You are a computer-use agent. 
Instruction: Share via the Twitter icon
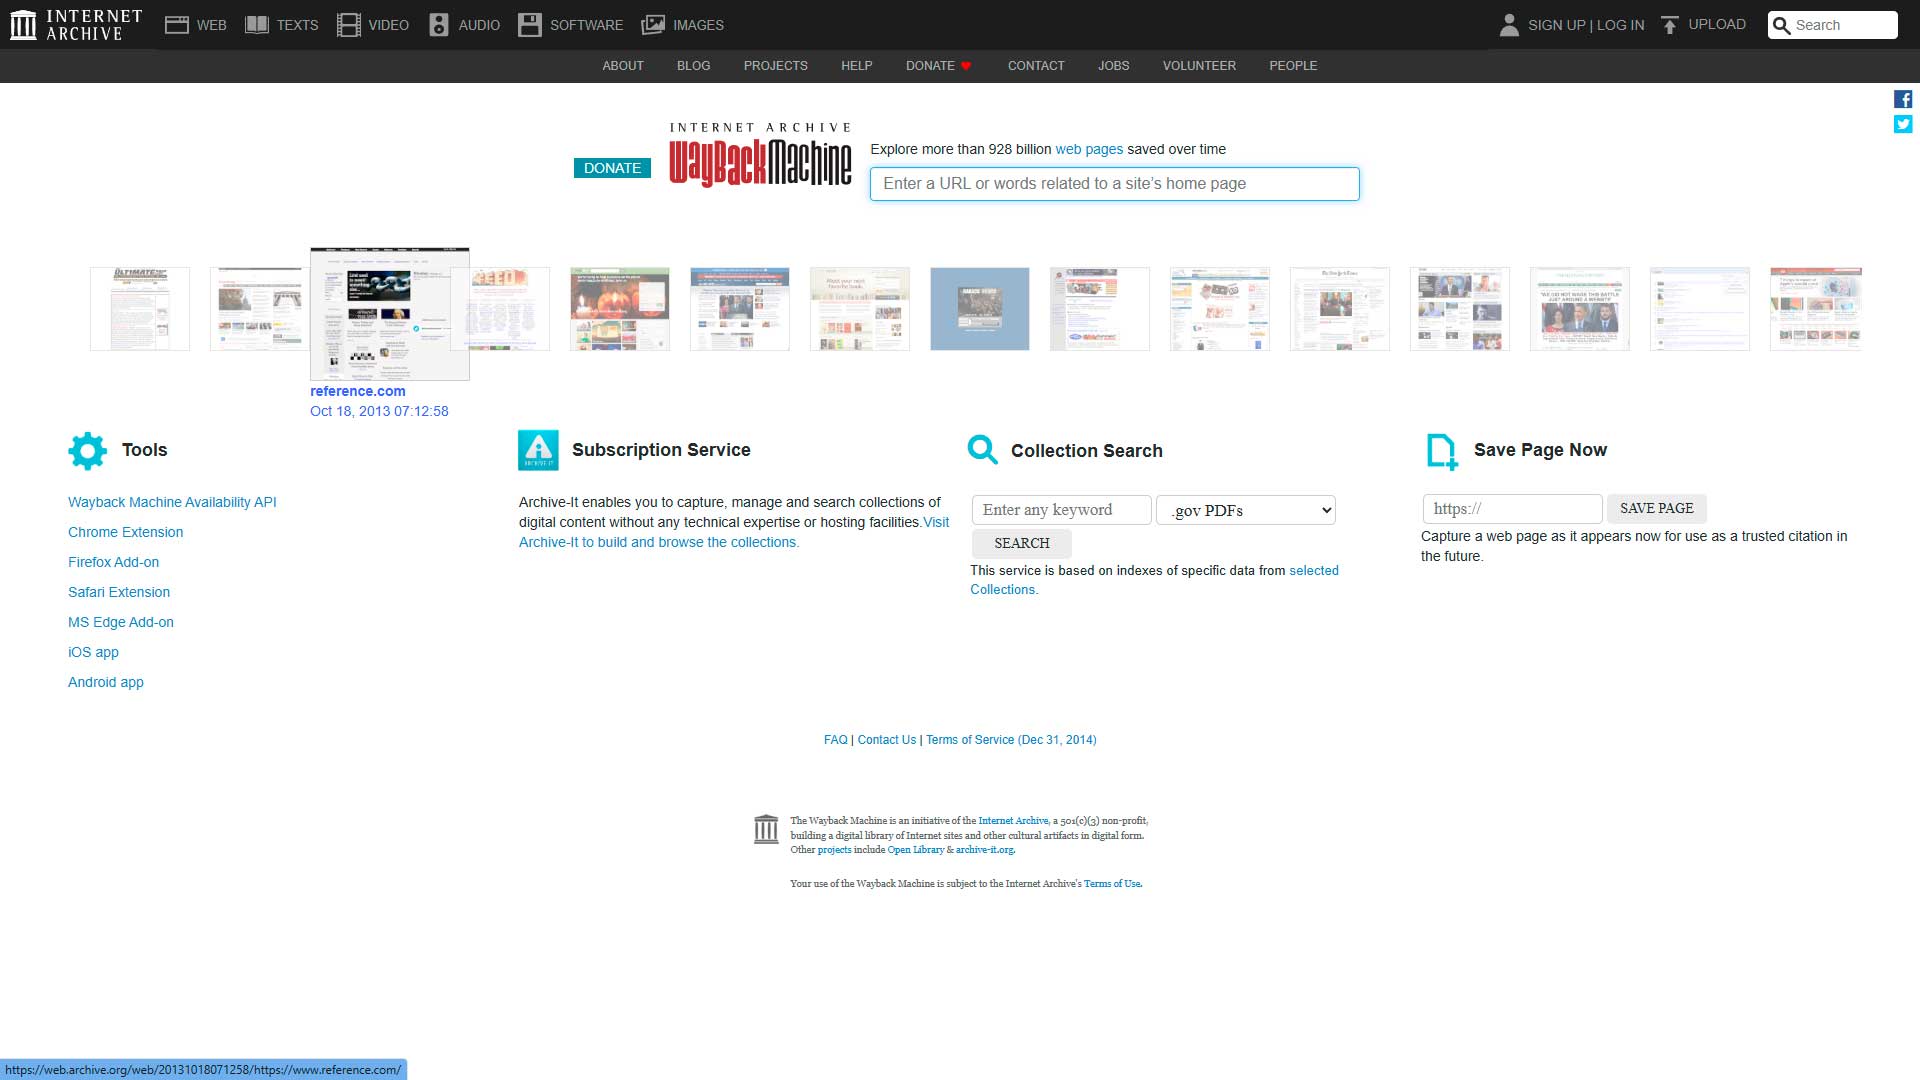1903,124
